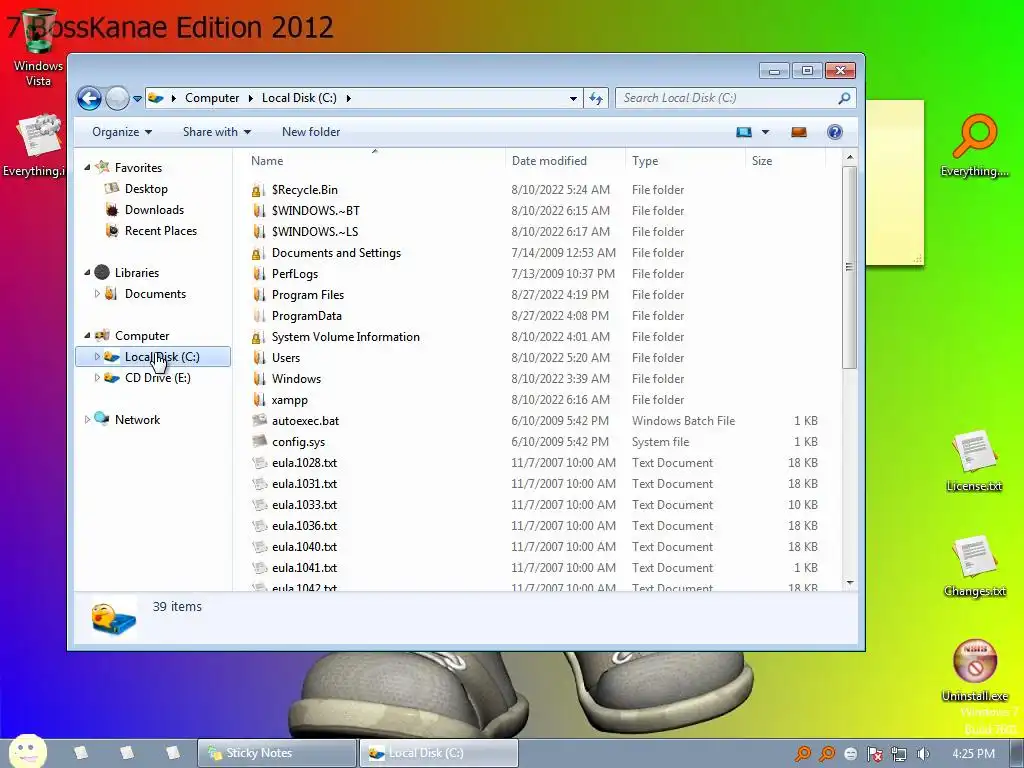Switch to Sticky Notes taskbar button

[278, 753]
